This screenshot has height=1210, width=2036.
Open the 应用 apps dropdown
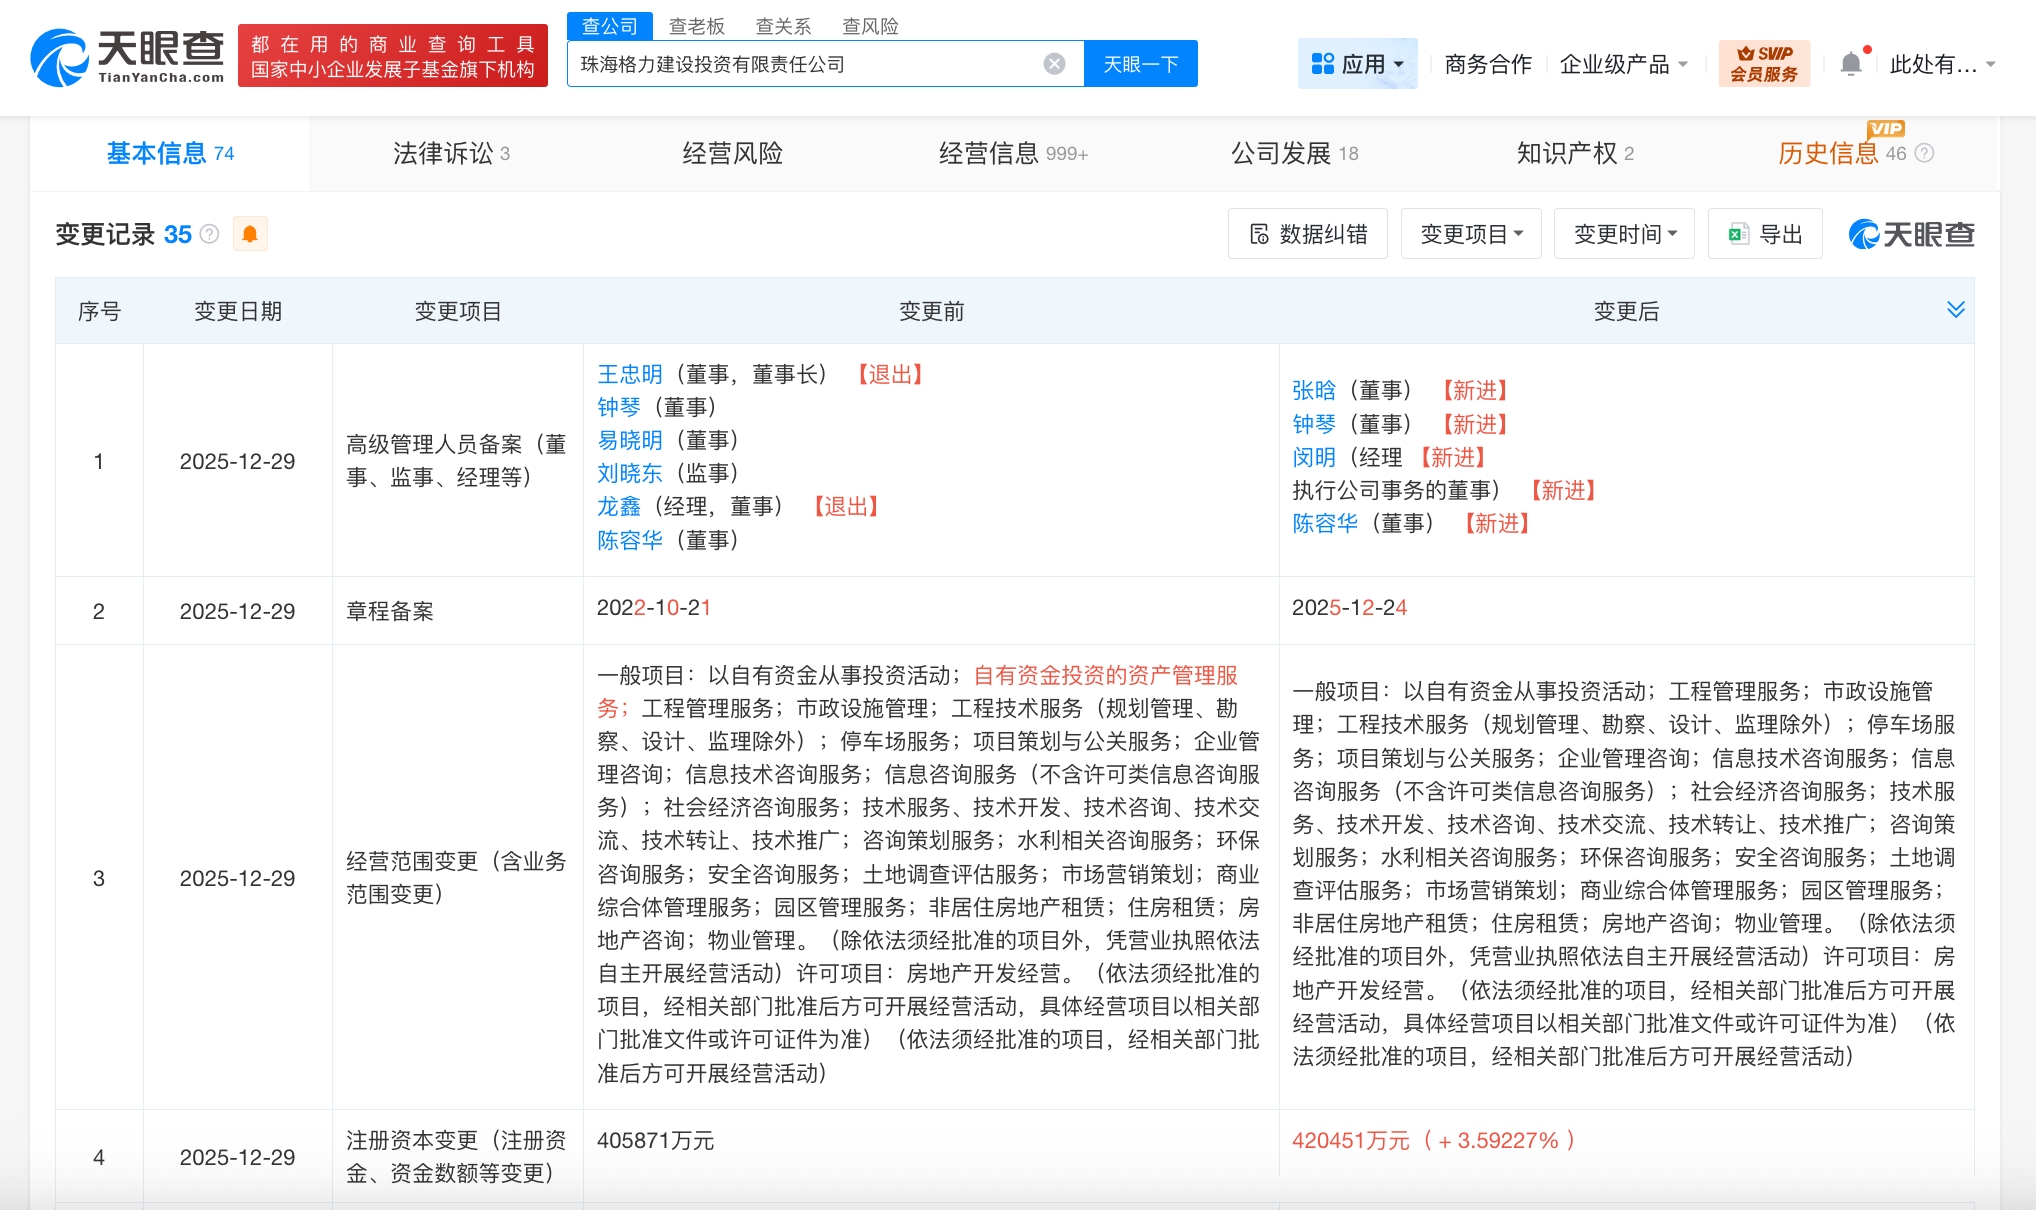tap(1357, 64)
